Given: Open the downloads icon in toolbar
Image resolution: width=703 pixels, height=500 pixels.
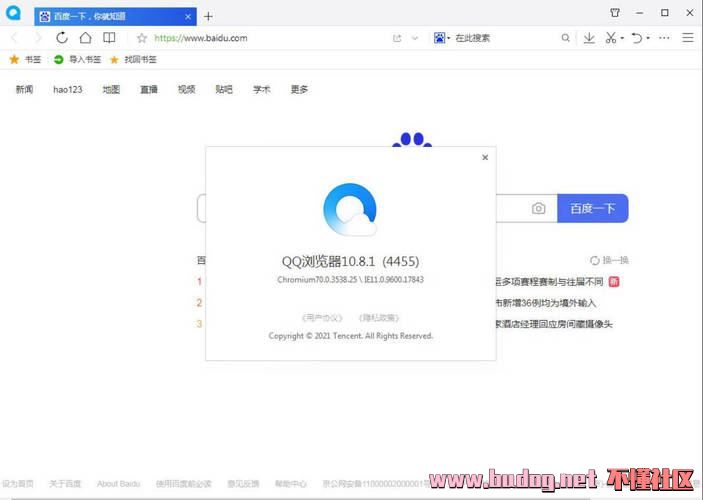Looking at the screenshot, I should 589,38.
